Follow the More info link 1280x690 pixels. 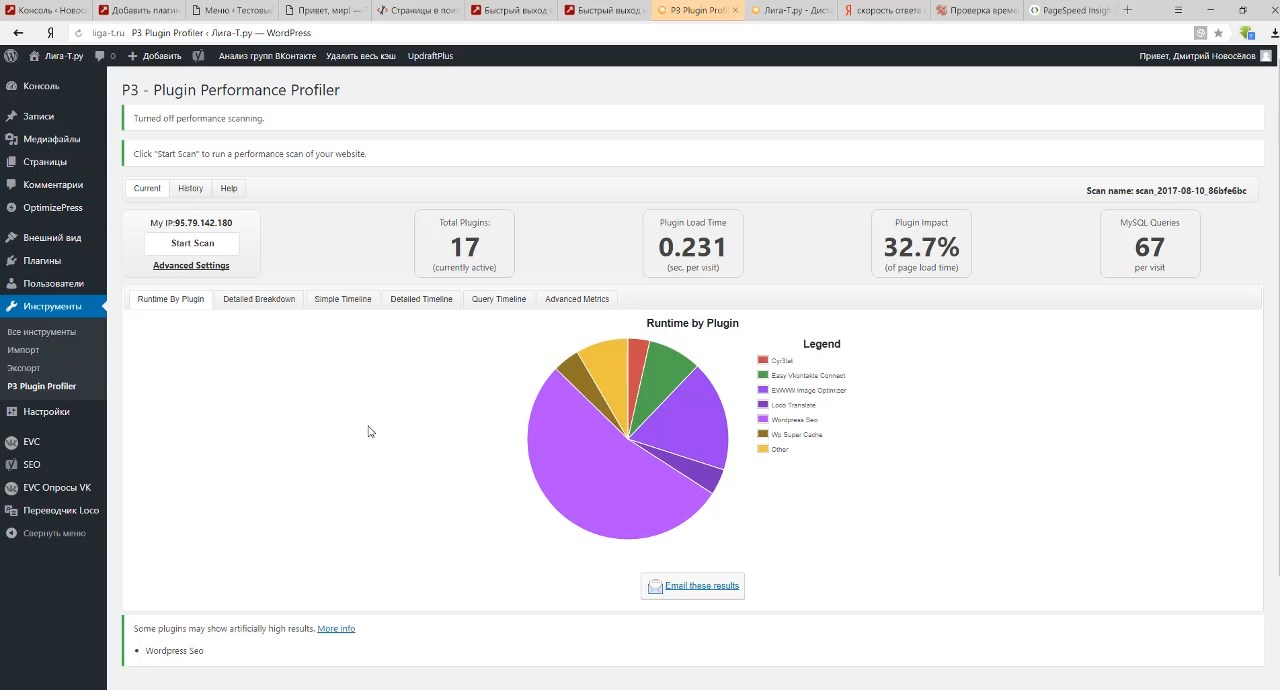pos(336,629)
